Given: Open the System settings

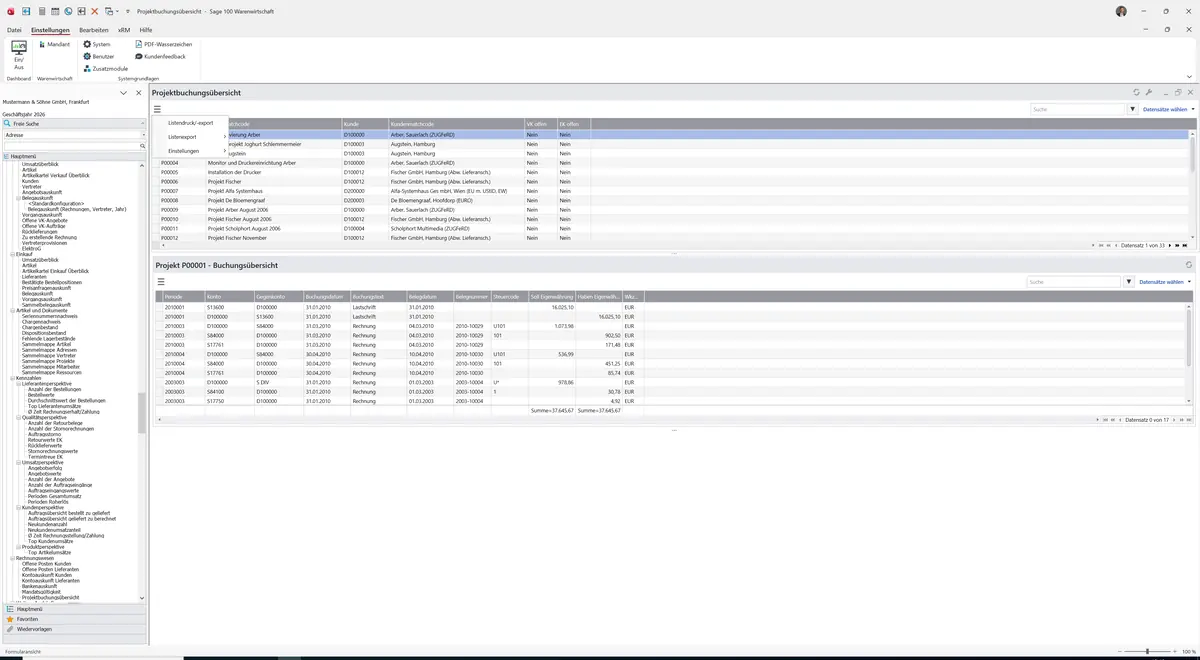Looking at the screenshot, I should click(x=97, y=45).
